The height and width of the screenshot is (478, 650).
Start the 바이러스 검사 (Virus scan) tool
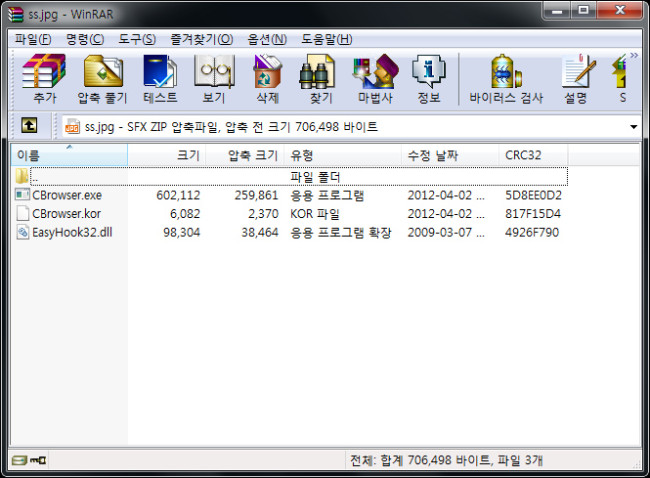(x=506, y=78)
